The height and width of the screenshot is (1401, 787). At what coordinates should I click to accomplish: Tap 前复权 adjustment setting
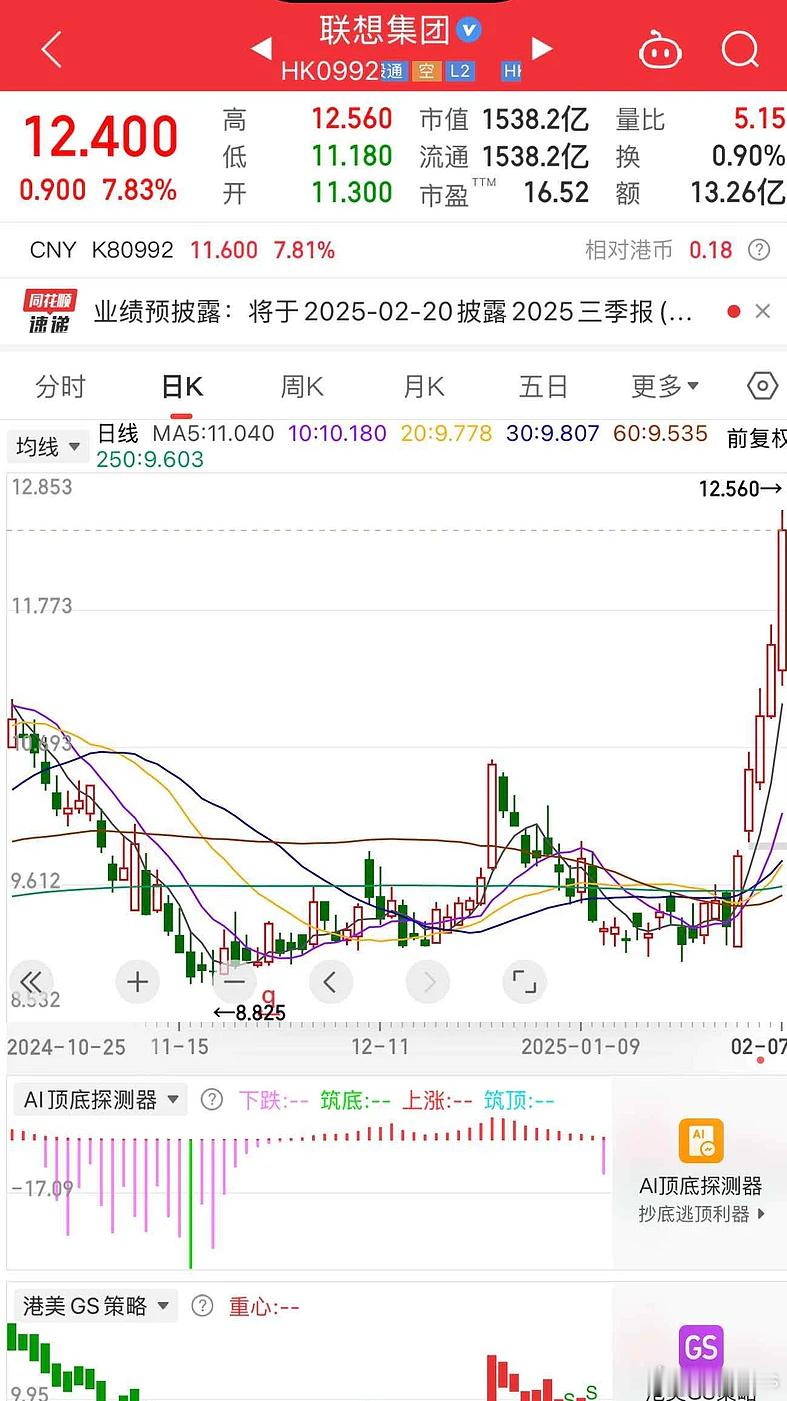(x=756, y=437)
